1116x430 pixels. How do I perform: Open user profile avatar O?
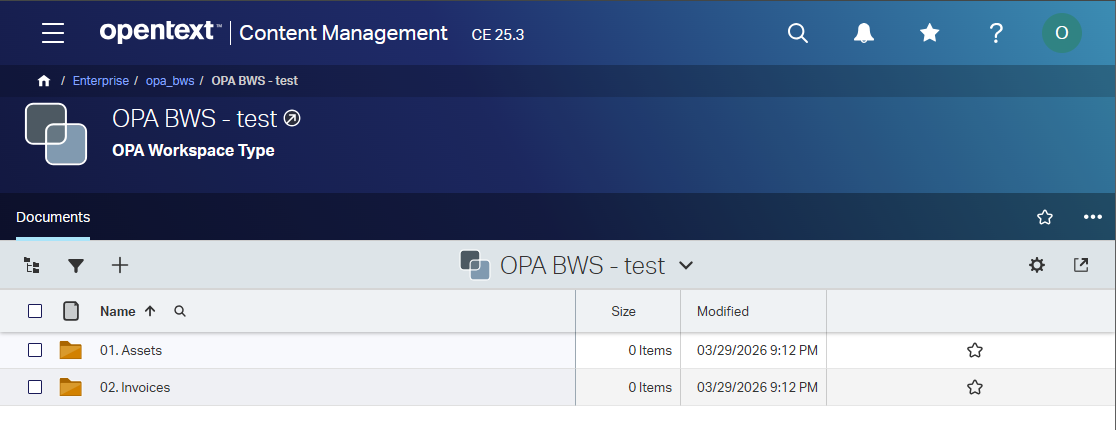(1061, 33)
